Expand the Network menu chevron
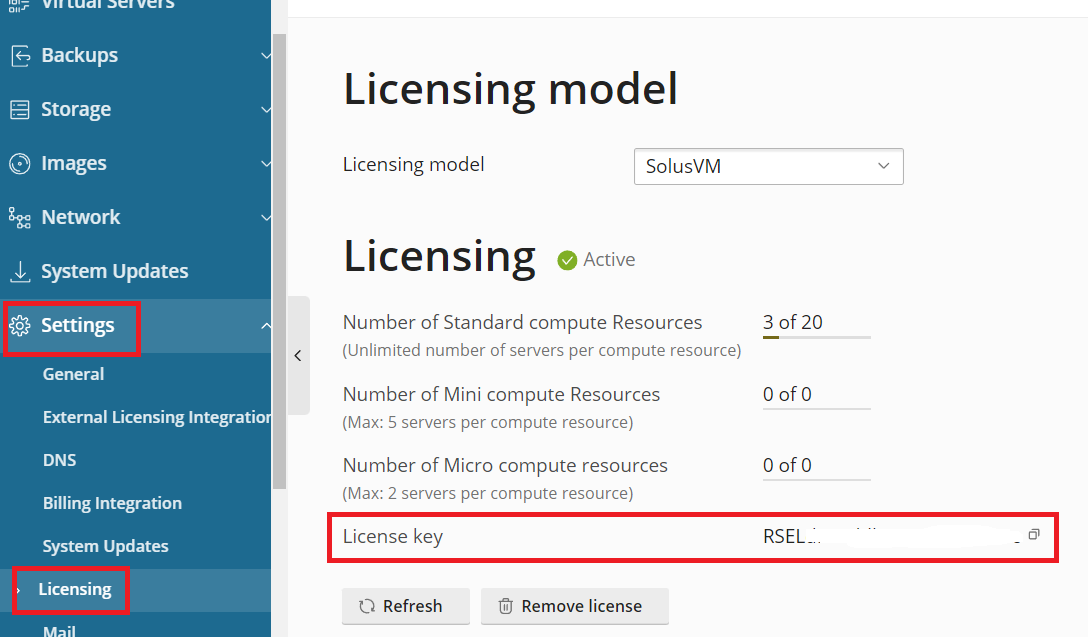The width and height of the screenshot is (1088, 637). coord(265,218)
